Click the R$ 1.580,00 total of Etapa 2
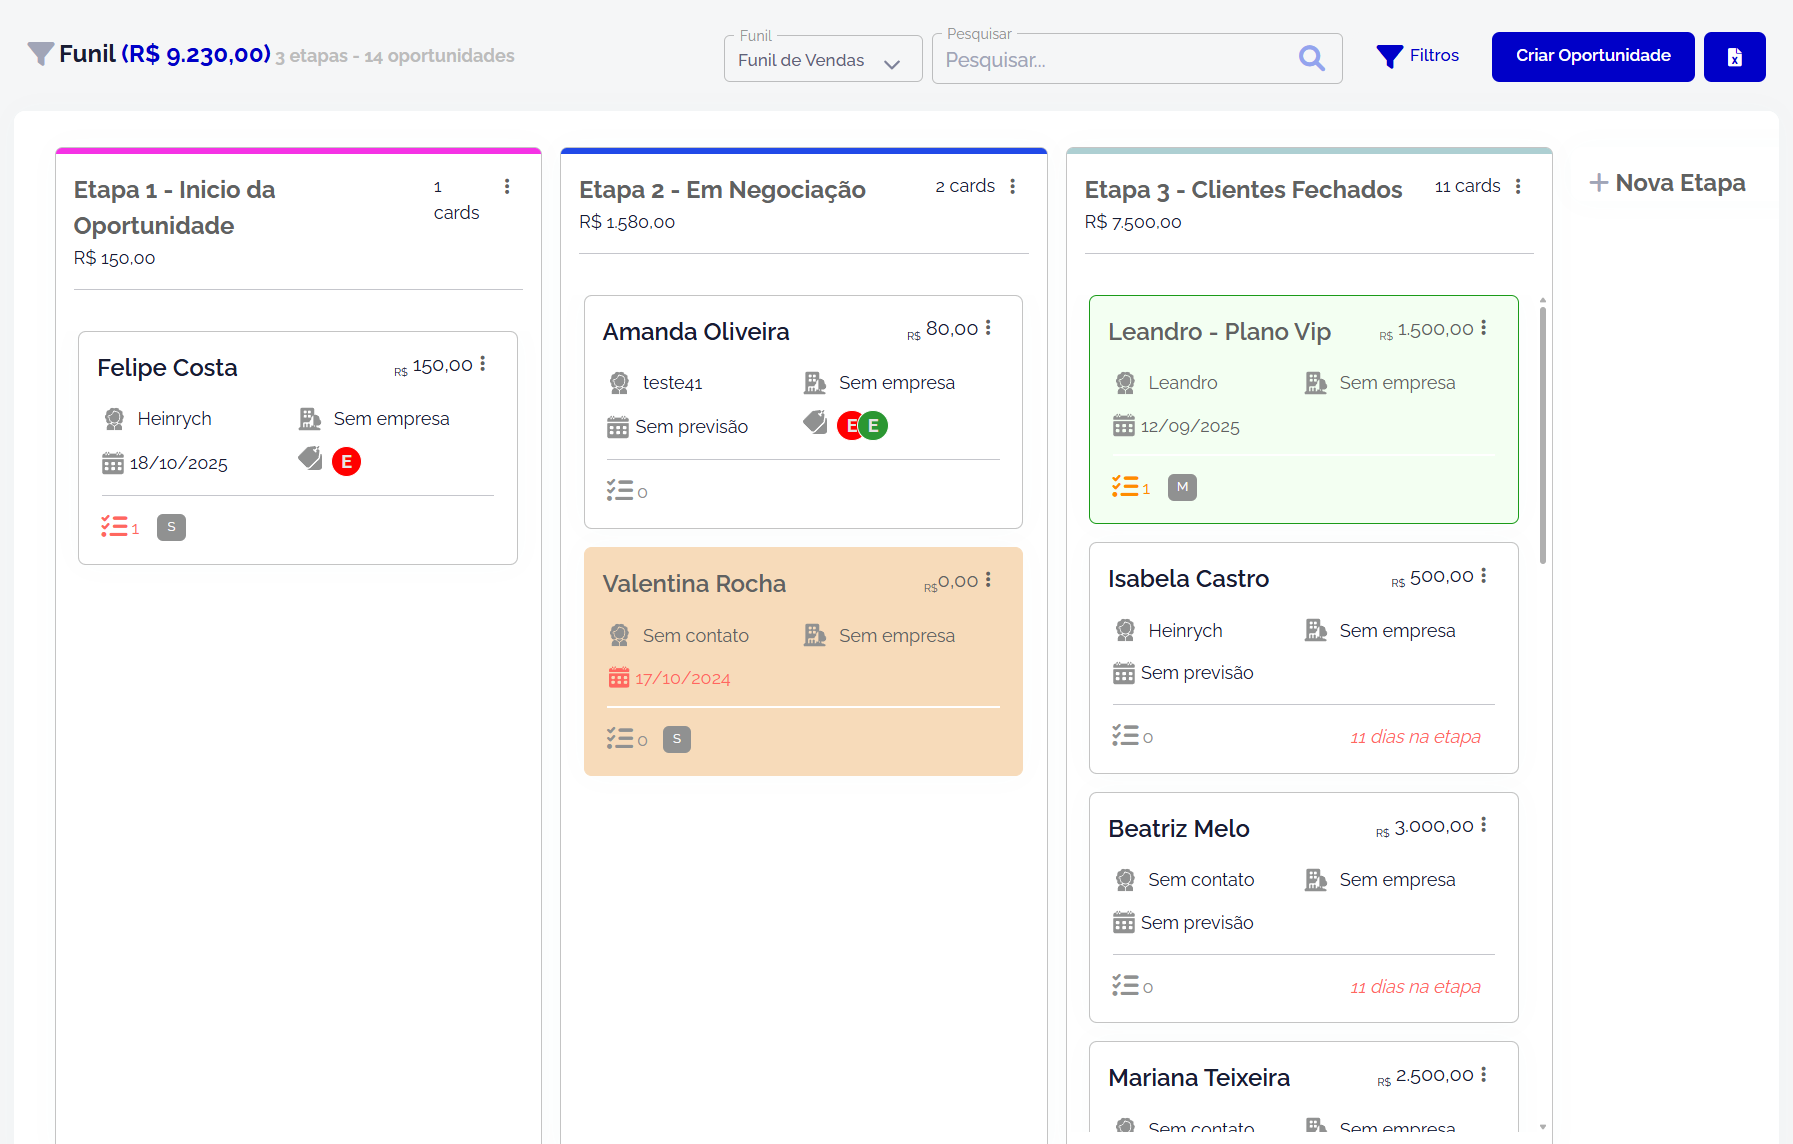 click(627, 222)
